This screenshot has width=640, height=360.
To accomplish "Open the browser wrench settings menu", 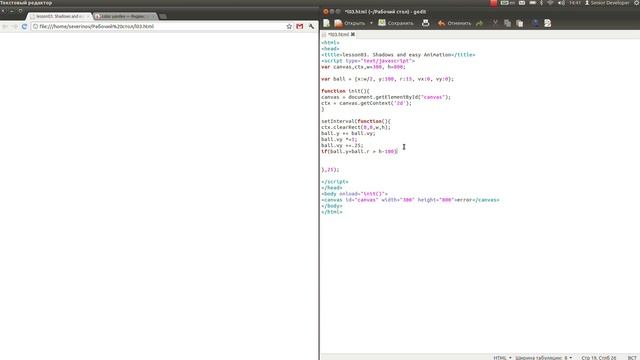I will [x=311, y=27].
